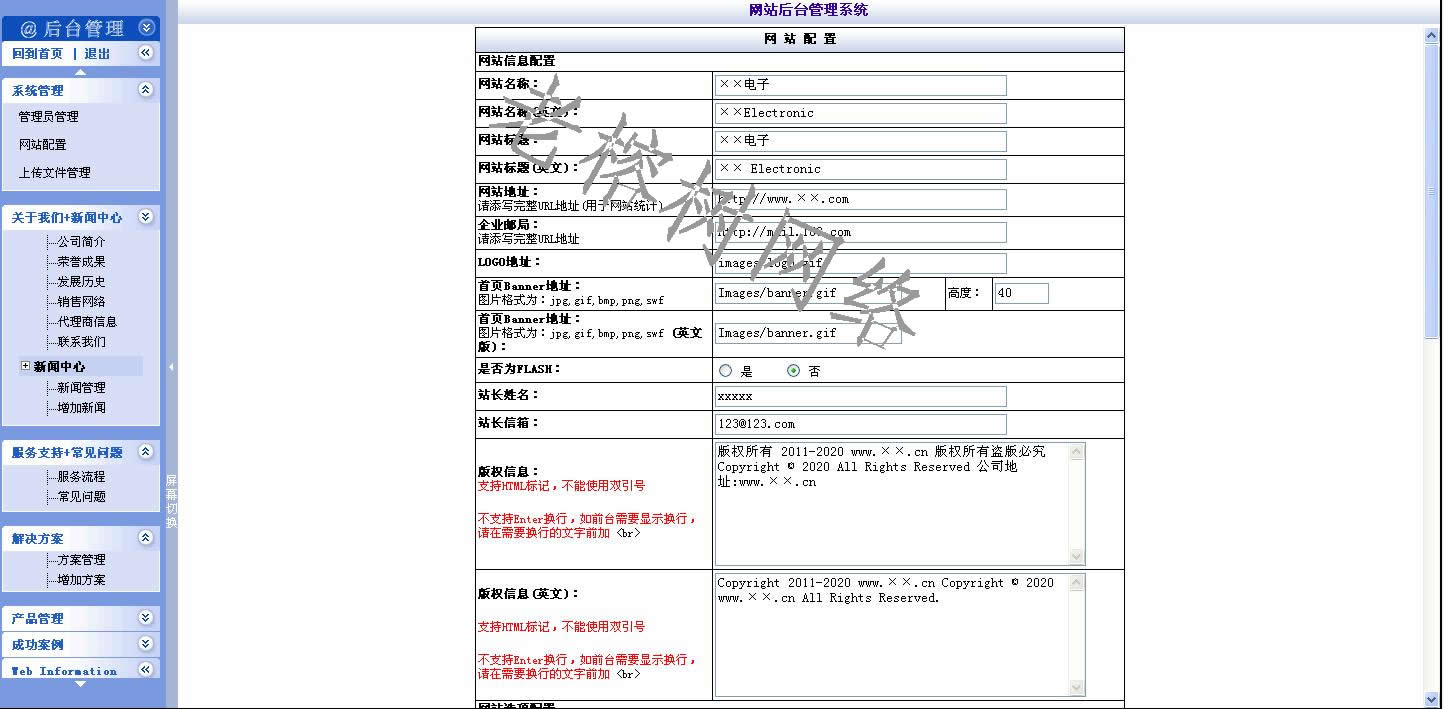This screenshot has width=1444, height=709.
Task: Select 增加方案 in the sidebar
Action: coord(81,580)
